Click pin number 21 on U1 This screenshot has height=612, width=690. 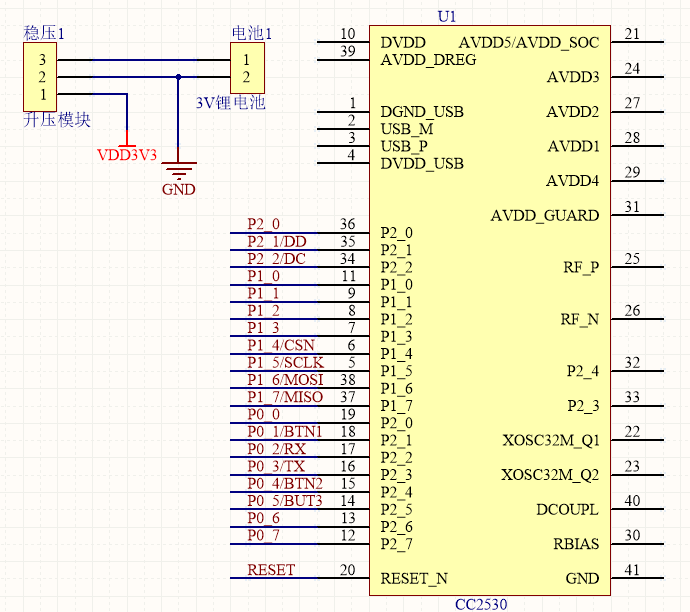click(632, 34)
